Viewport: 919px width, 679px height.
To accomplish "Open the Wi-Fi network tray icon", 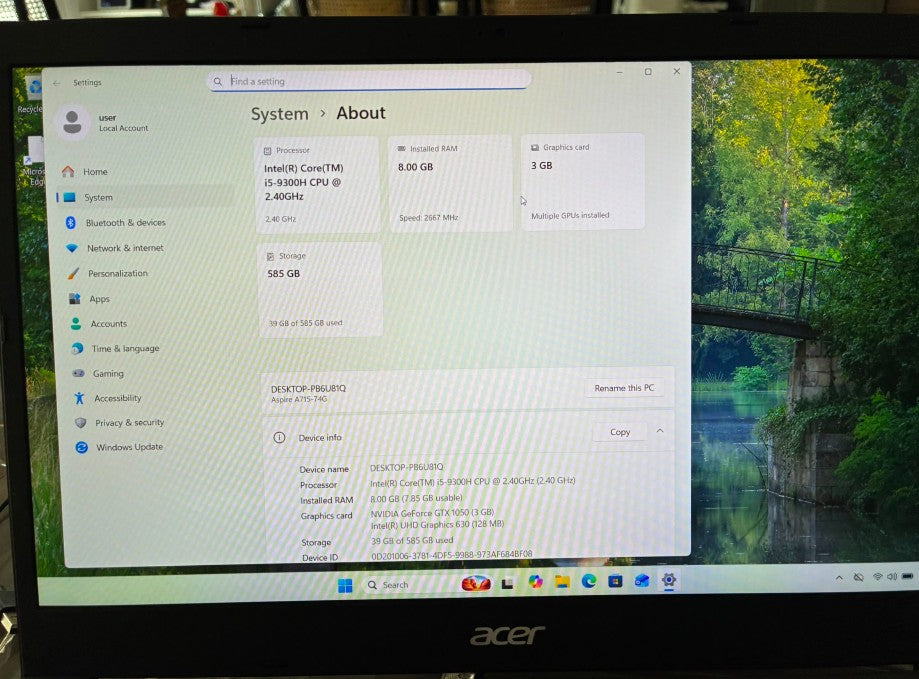I will coord(877,577).
